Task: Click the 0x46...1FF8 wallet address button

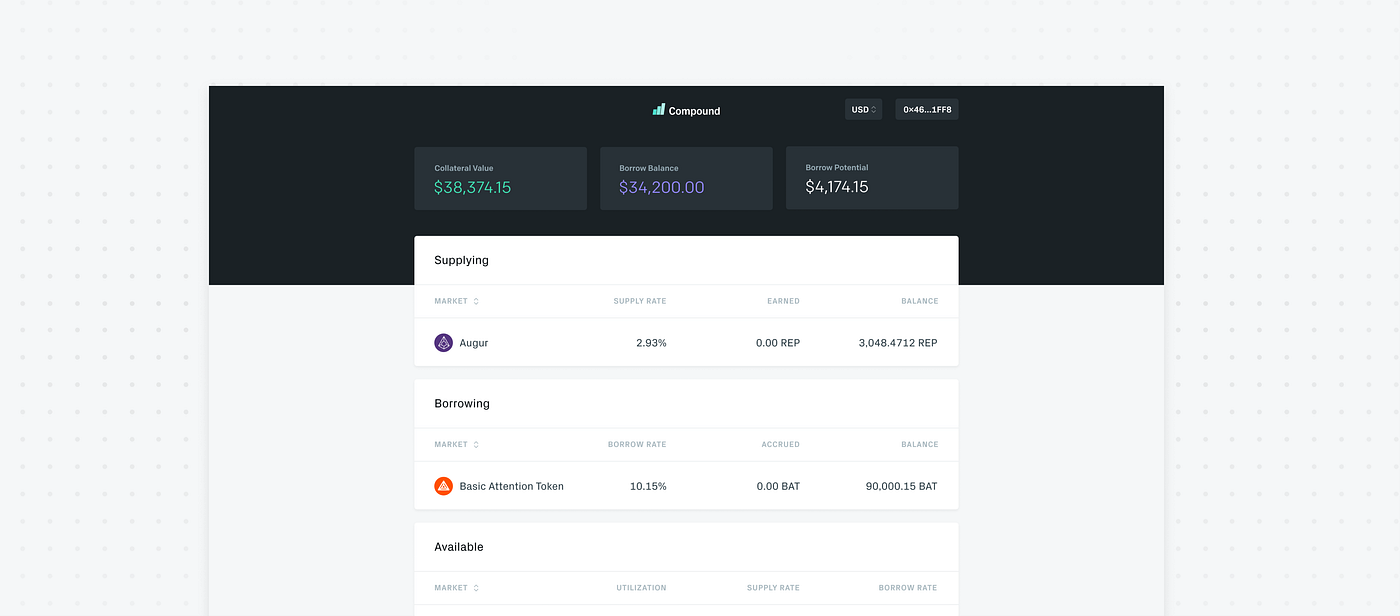Action: pyautogui.click(x=927, y=110)
